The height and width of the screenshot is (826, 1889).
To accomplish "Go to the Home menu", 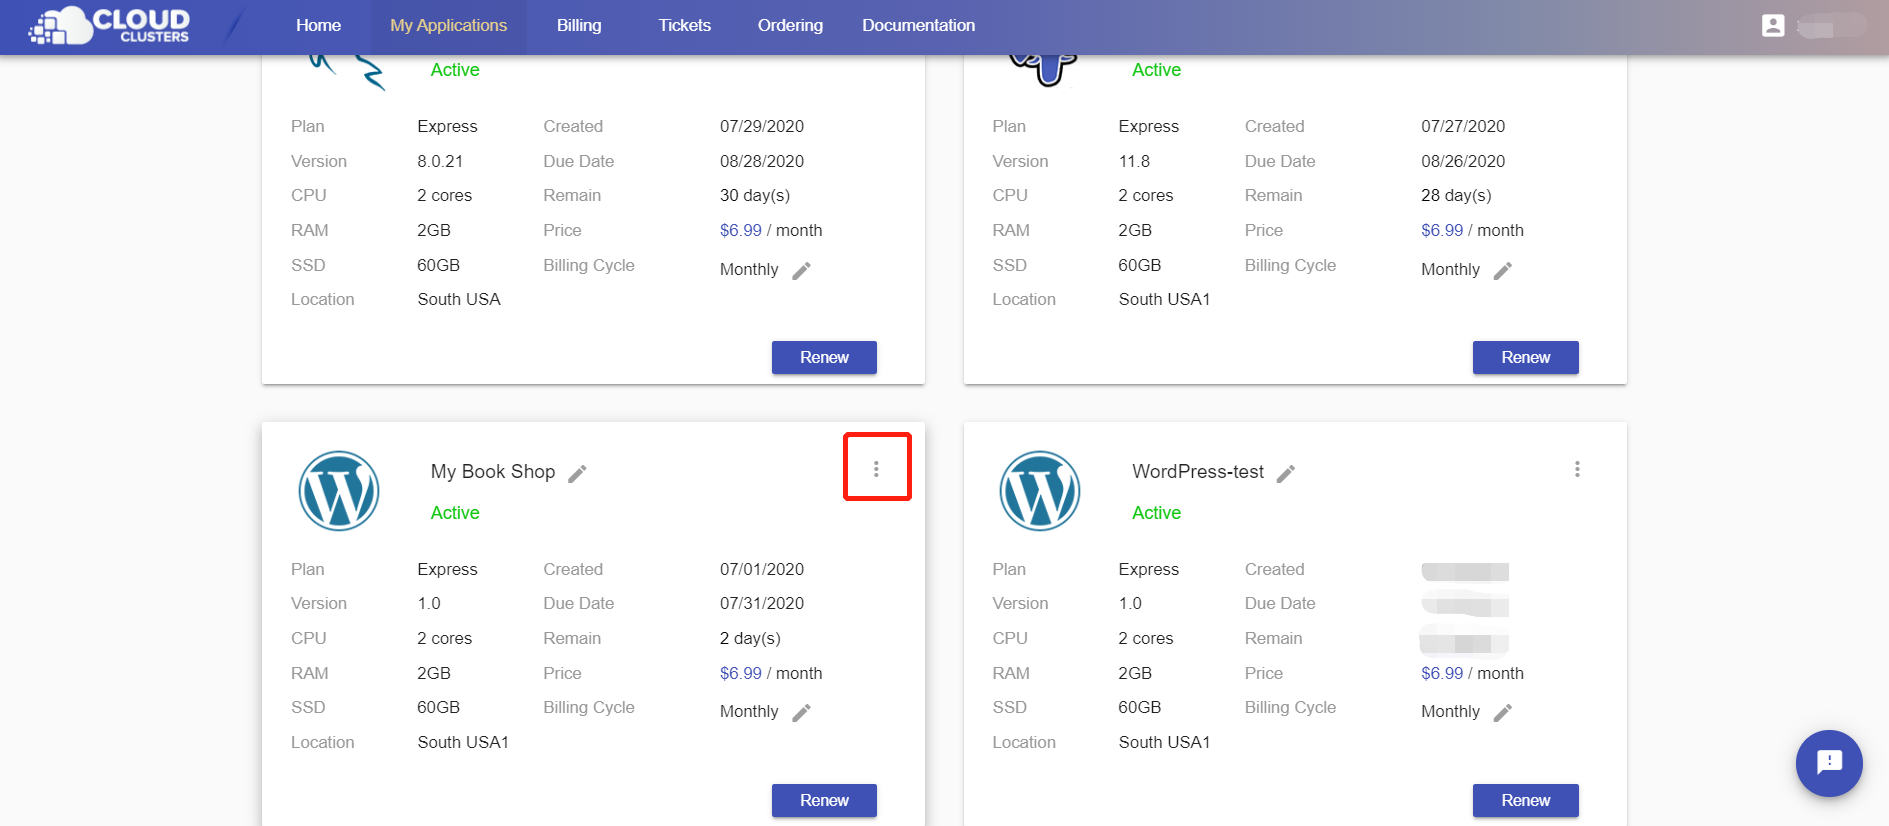I will click(318, 26).
